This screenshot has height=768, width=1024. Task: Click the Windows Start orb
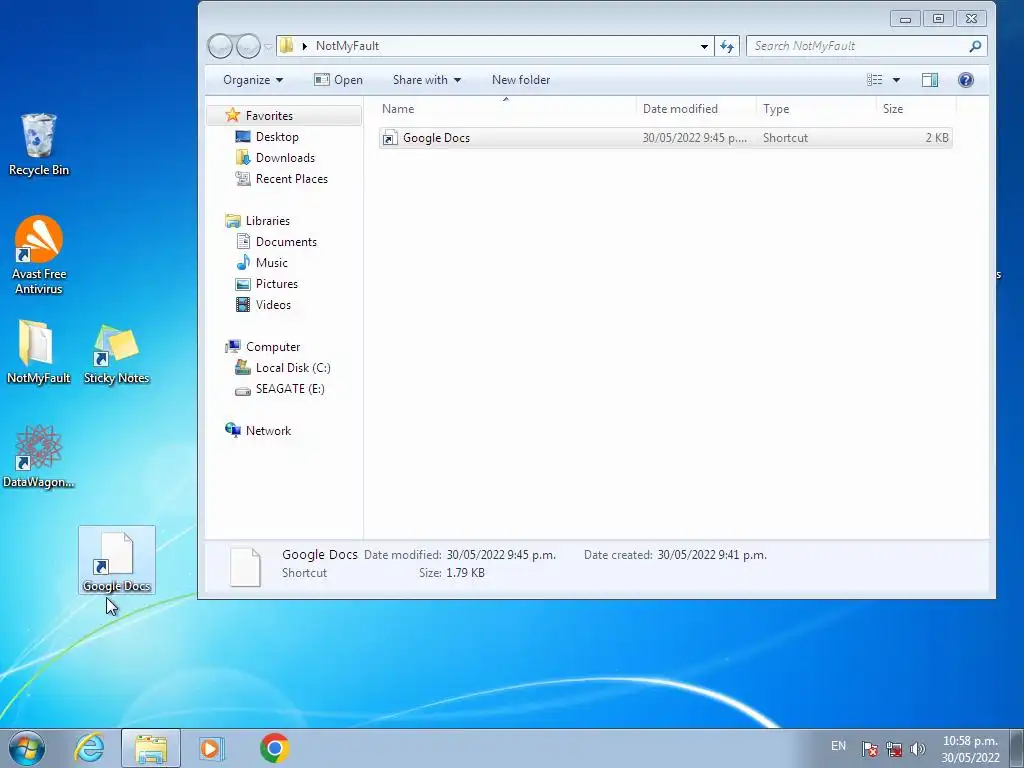pos(26,748)
